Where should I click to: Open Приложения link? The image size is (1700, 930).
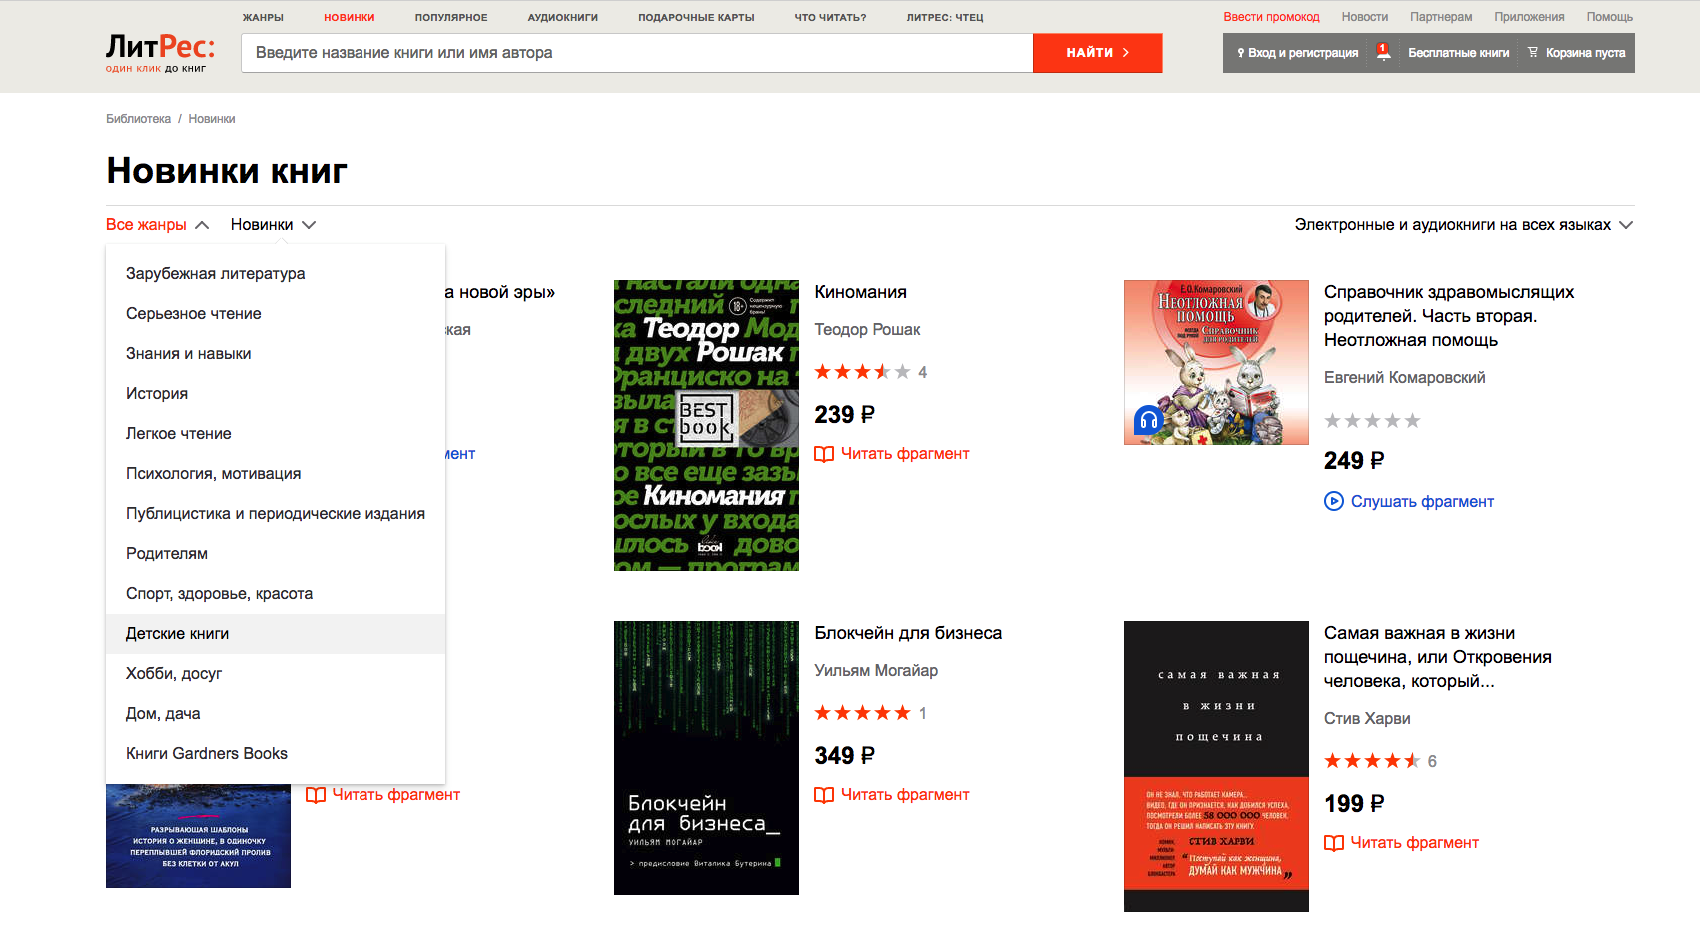tap(1529, 17)
